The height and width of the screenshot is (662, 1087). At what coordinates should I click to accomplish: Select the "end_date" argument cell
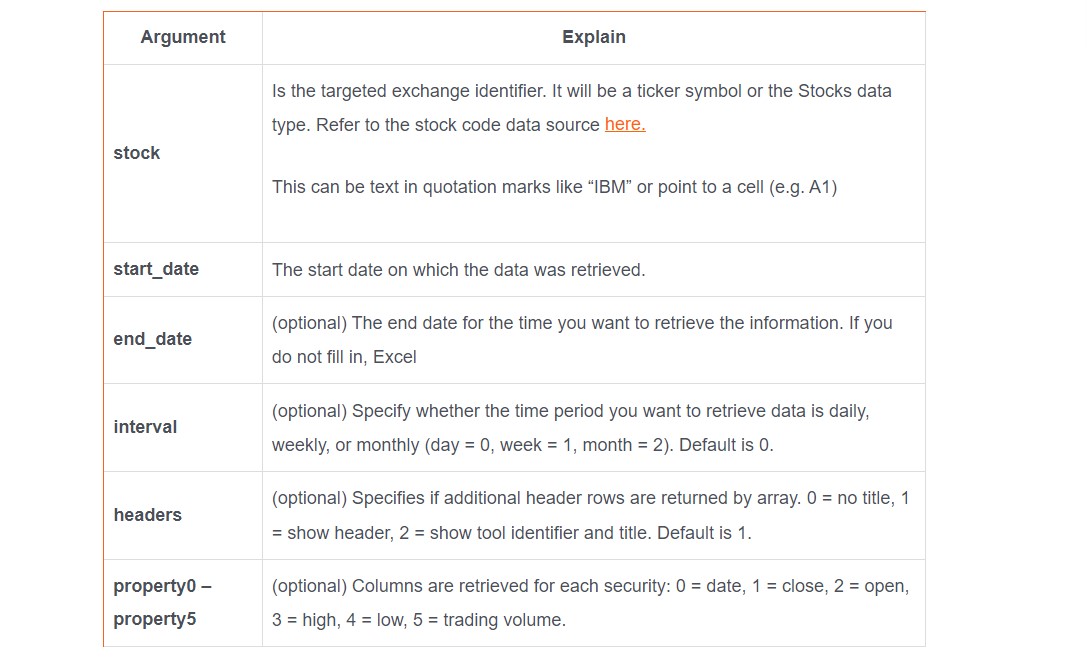coord(183,340)
